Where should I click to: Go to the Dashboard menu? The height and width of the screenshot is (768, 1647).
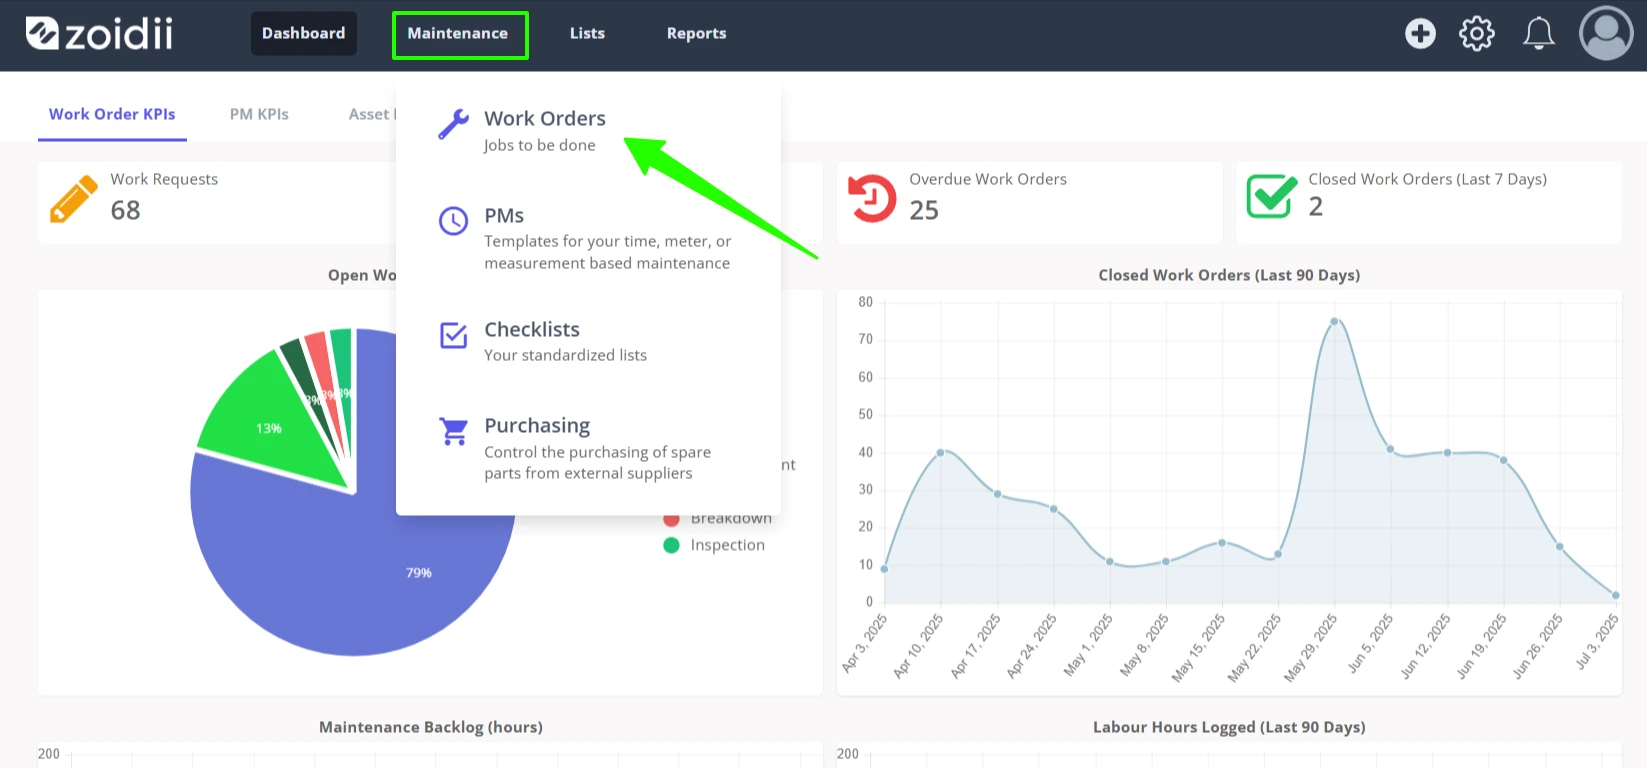[x=304, y=34]
